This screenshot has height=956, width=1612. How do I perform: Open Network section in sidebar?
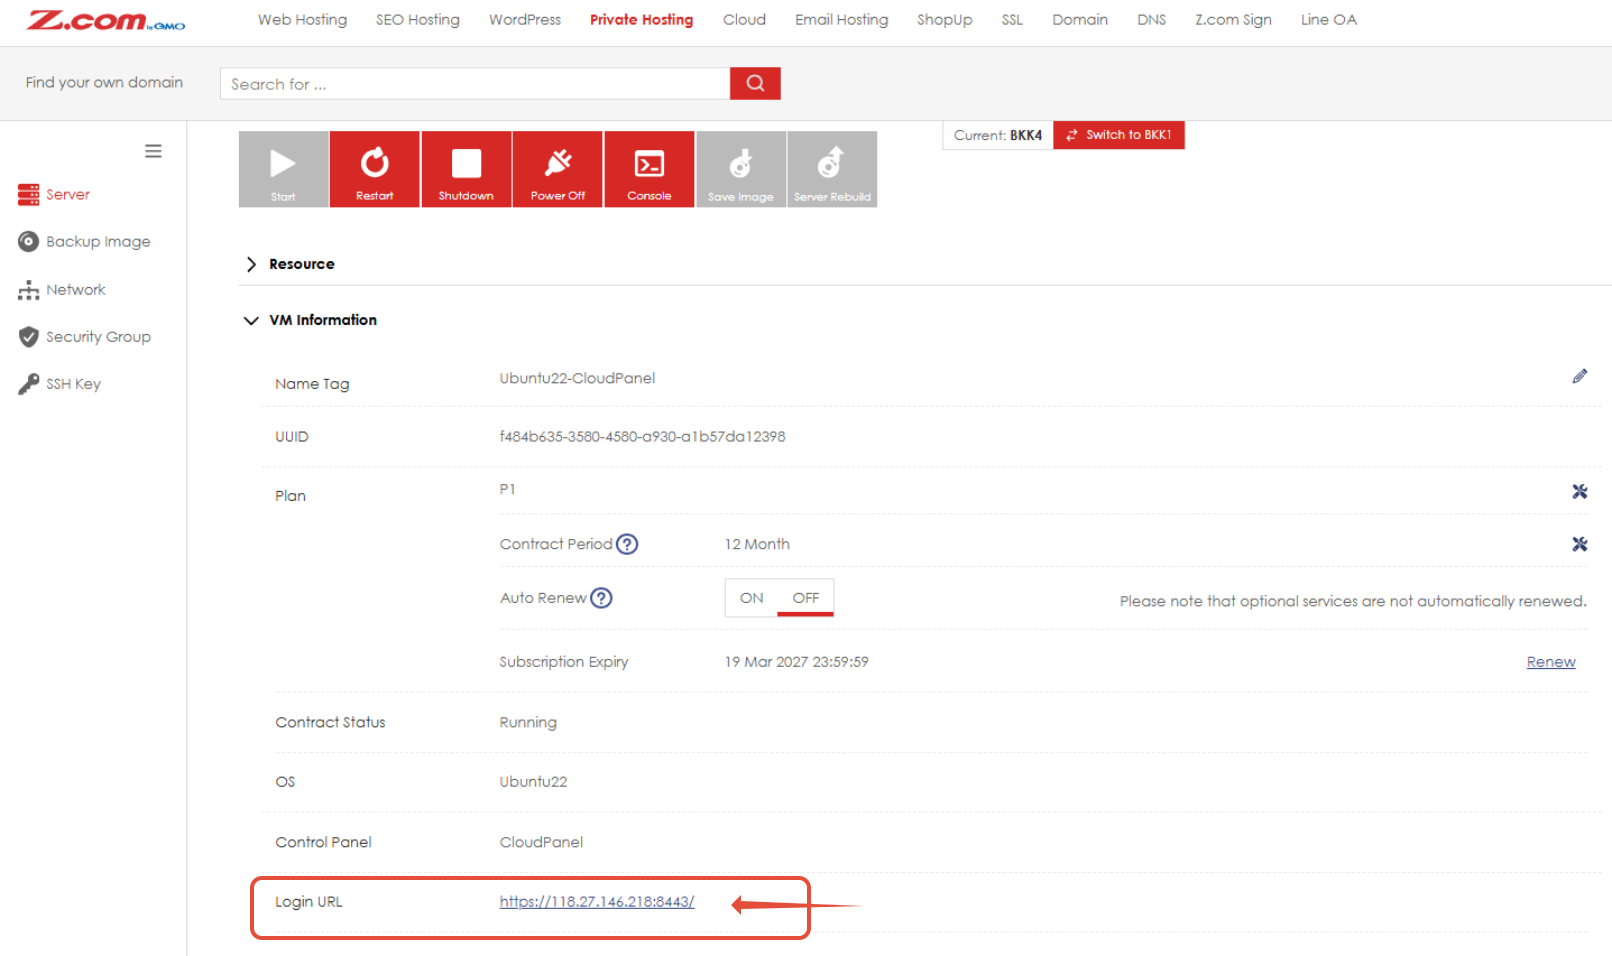pyautogui.click(x=62, y=290)
